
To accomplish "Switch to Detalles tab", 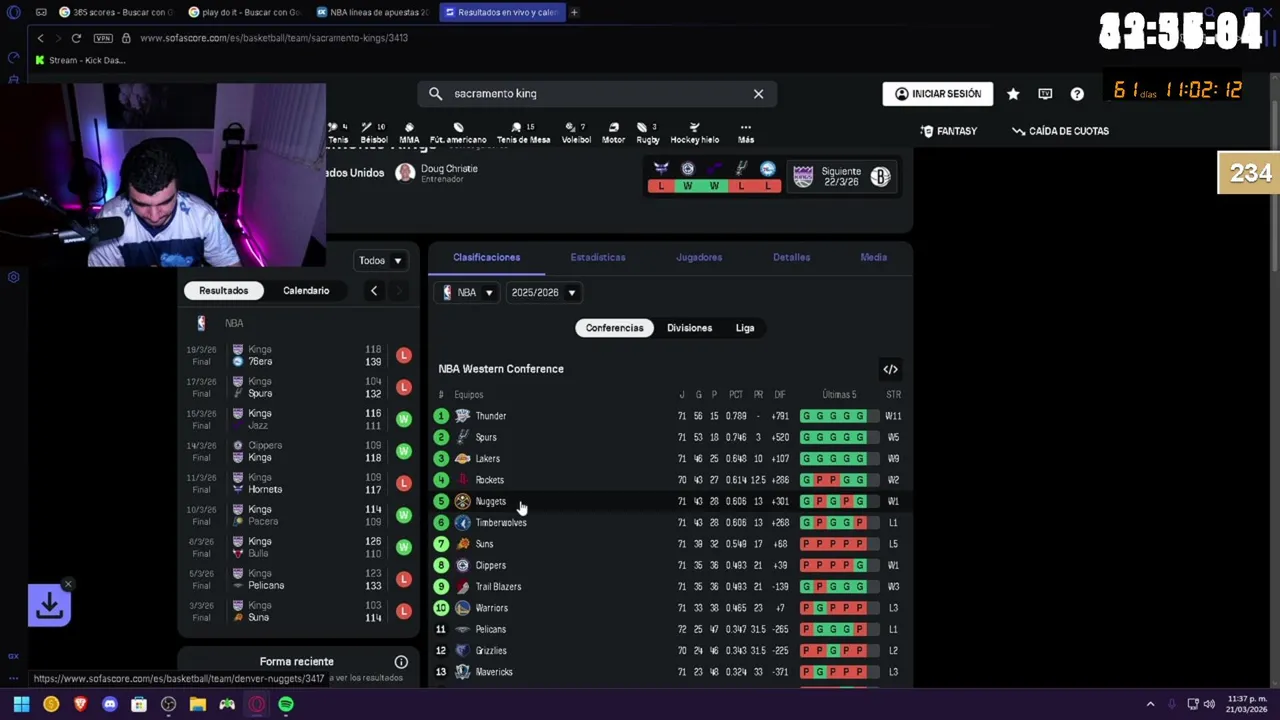I will point(791,258).
